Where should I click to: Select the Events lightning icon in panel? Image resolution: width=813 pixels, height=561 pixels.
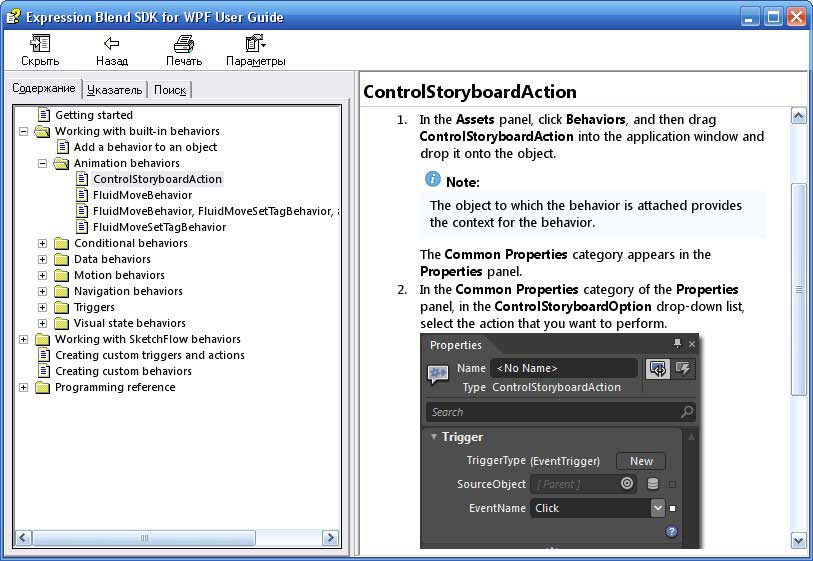point(683,369)
